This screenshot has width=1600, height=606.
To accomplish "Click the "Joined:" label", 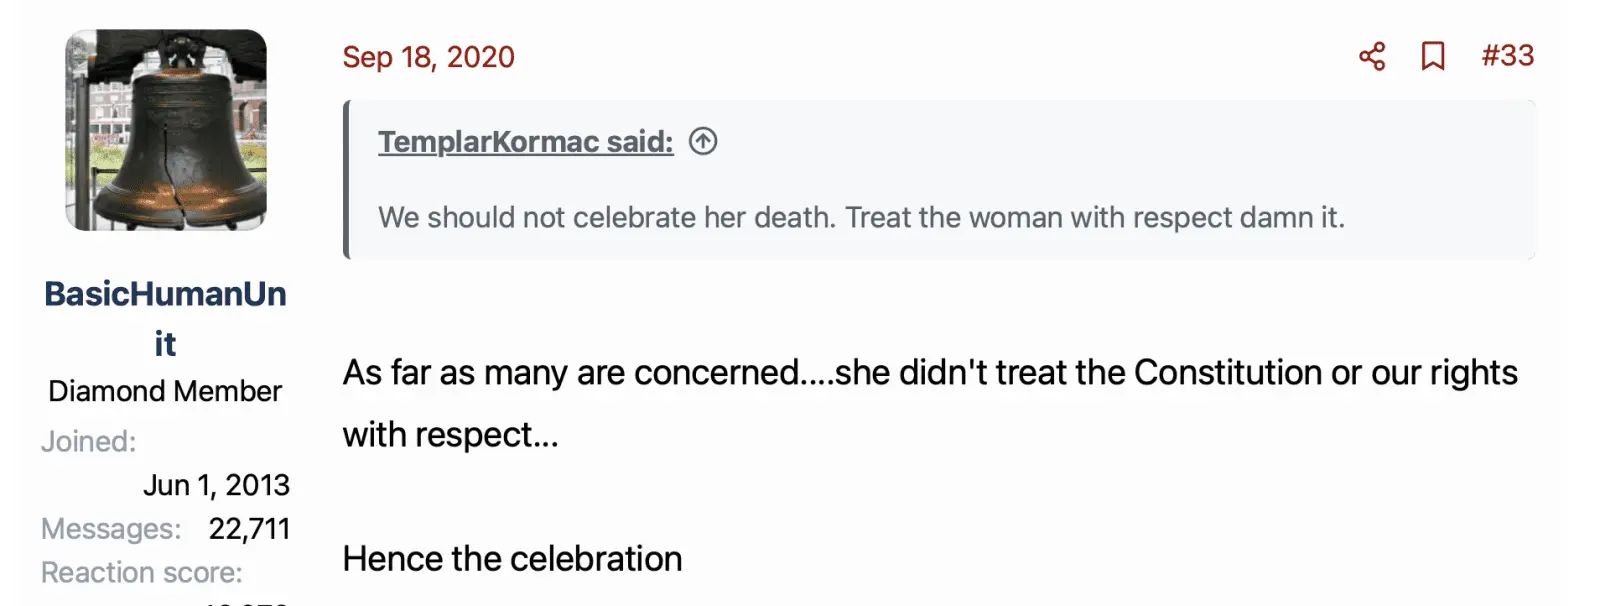I will coord(88,441).
